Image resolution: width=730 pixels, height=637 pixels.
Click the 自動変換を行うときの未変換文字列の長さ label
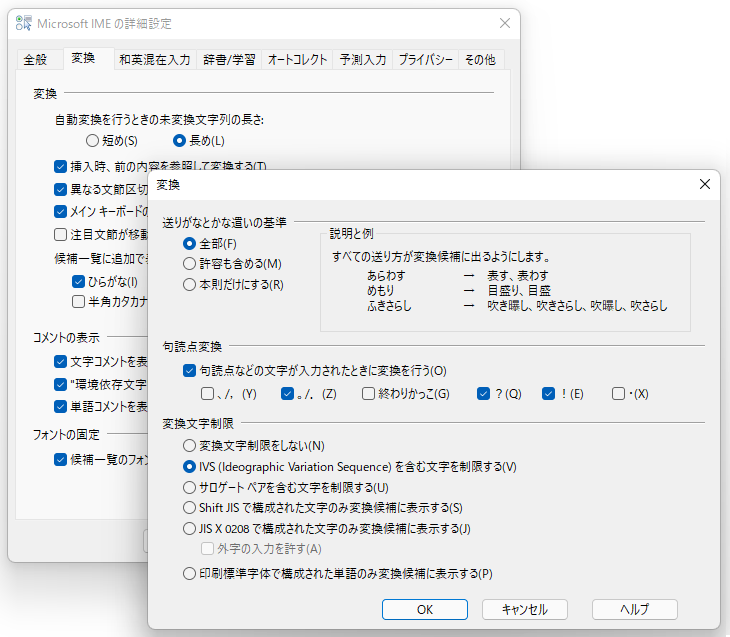[x=159, y=120]
